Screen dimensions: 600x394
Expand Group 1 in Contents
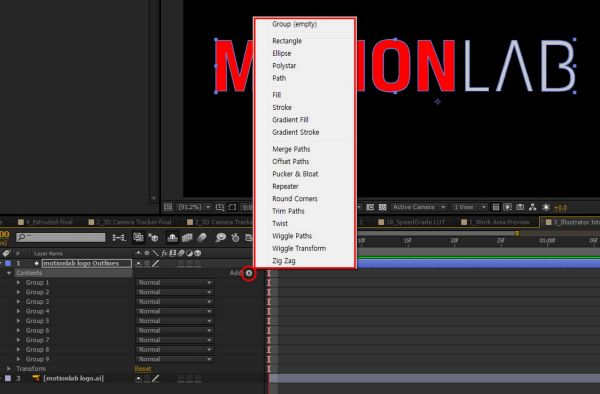point(18,282)
